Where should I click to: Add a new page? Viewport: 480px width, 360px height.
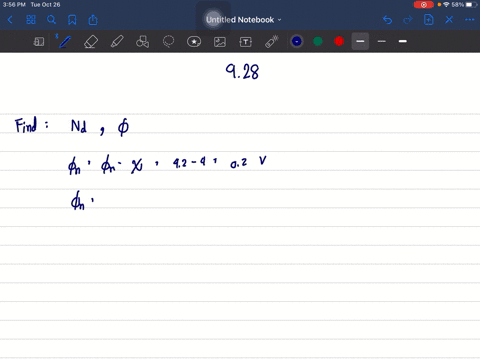pyautogui.click(x=428, y=20)
